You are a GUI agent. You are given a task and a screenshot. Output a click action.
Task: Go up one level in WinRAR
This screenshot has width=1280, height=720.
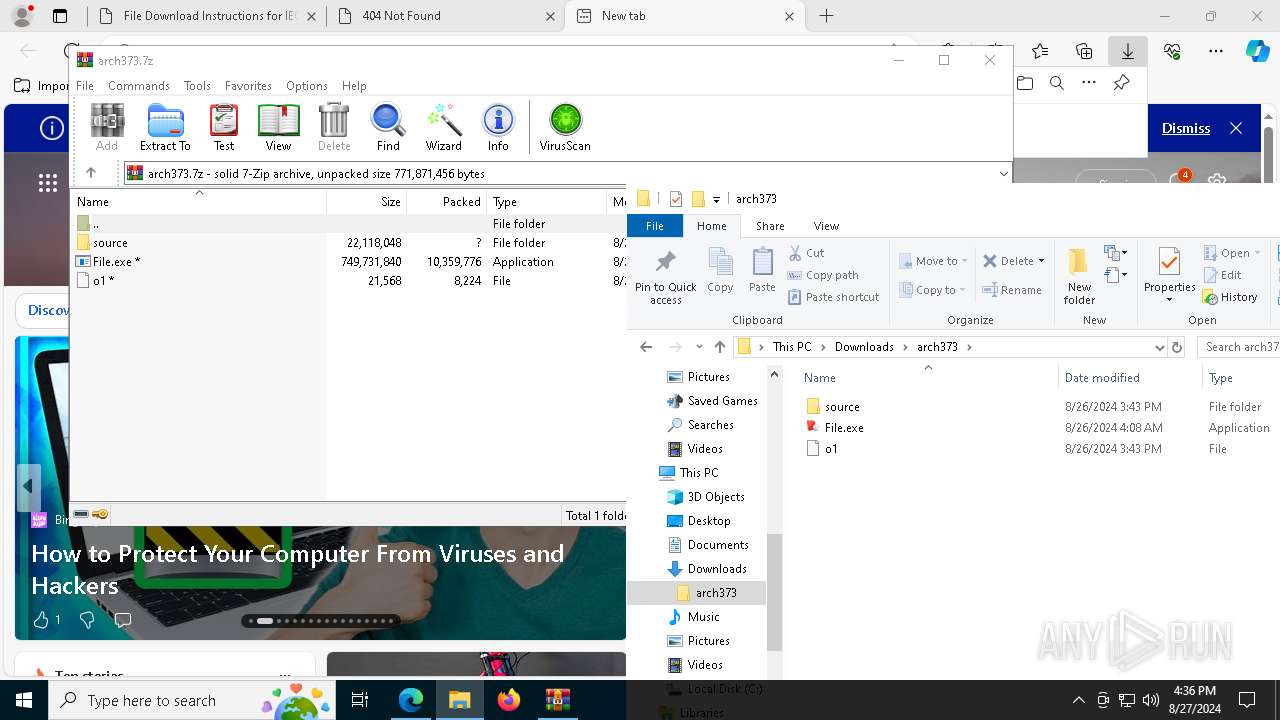click(x=91, y=173)
